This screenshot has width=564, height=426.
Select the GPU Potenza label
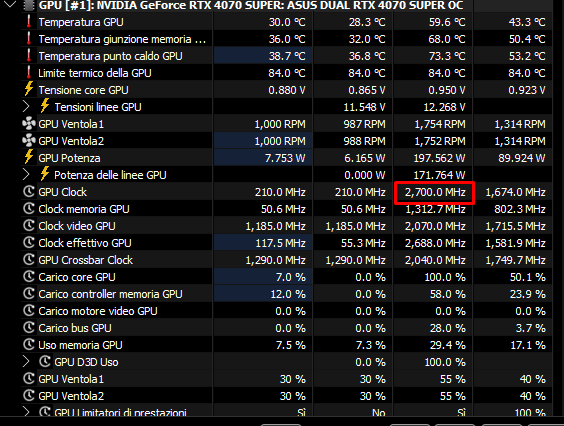point(69,158)
